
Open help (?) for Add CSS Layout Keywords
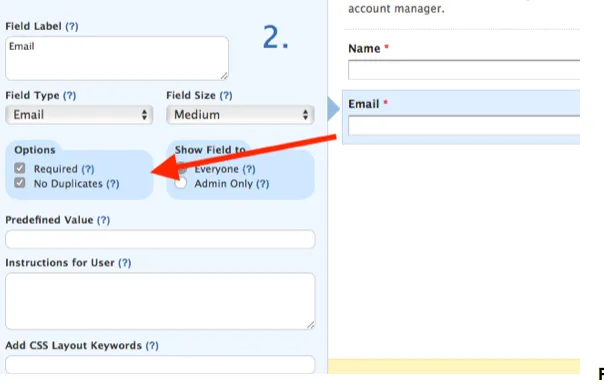152,345
